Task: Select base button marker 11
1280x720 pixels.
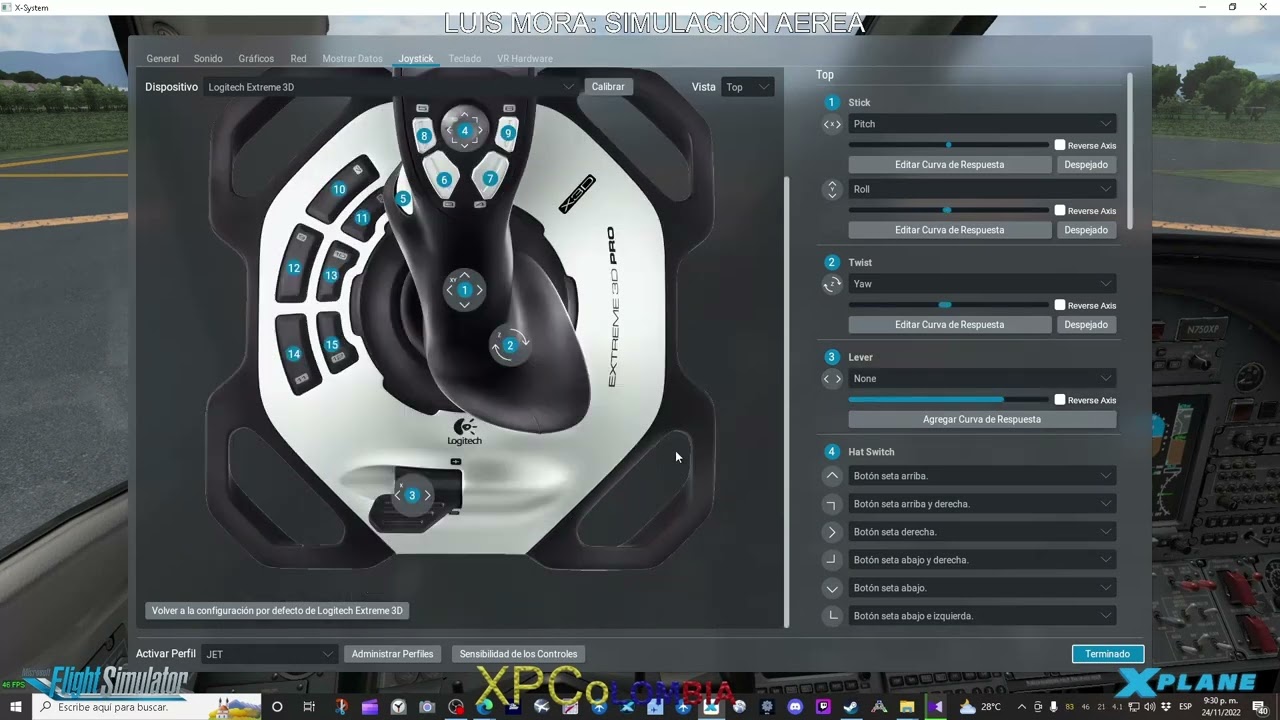Action: click(x=362, y=218)
